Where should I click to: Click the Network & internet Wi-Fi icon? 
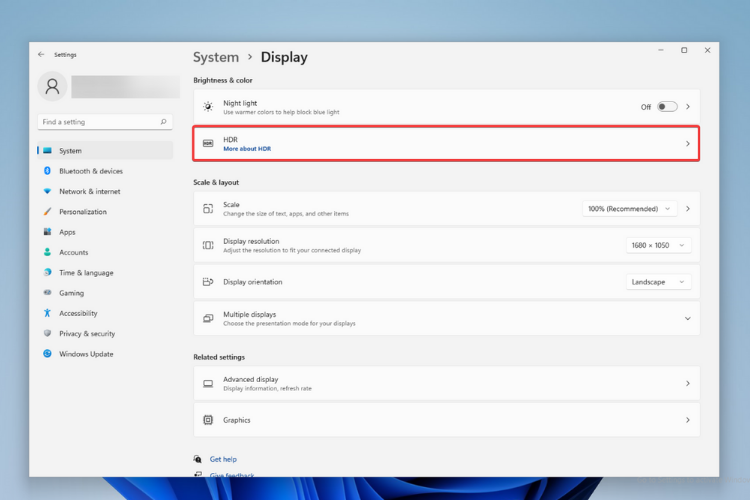pyautogui.click(x=47, y=191)
